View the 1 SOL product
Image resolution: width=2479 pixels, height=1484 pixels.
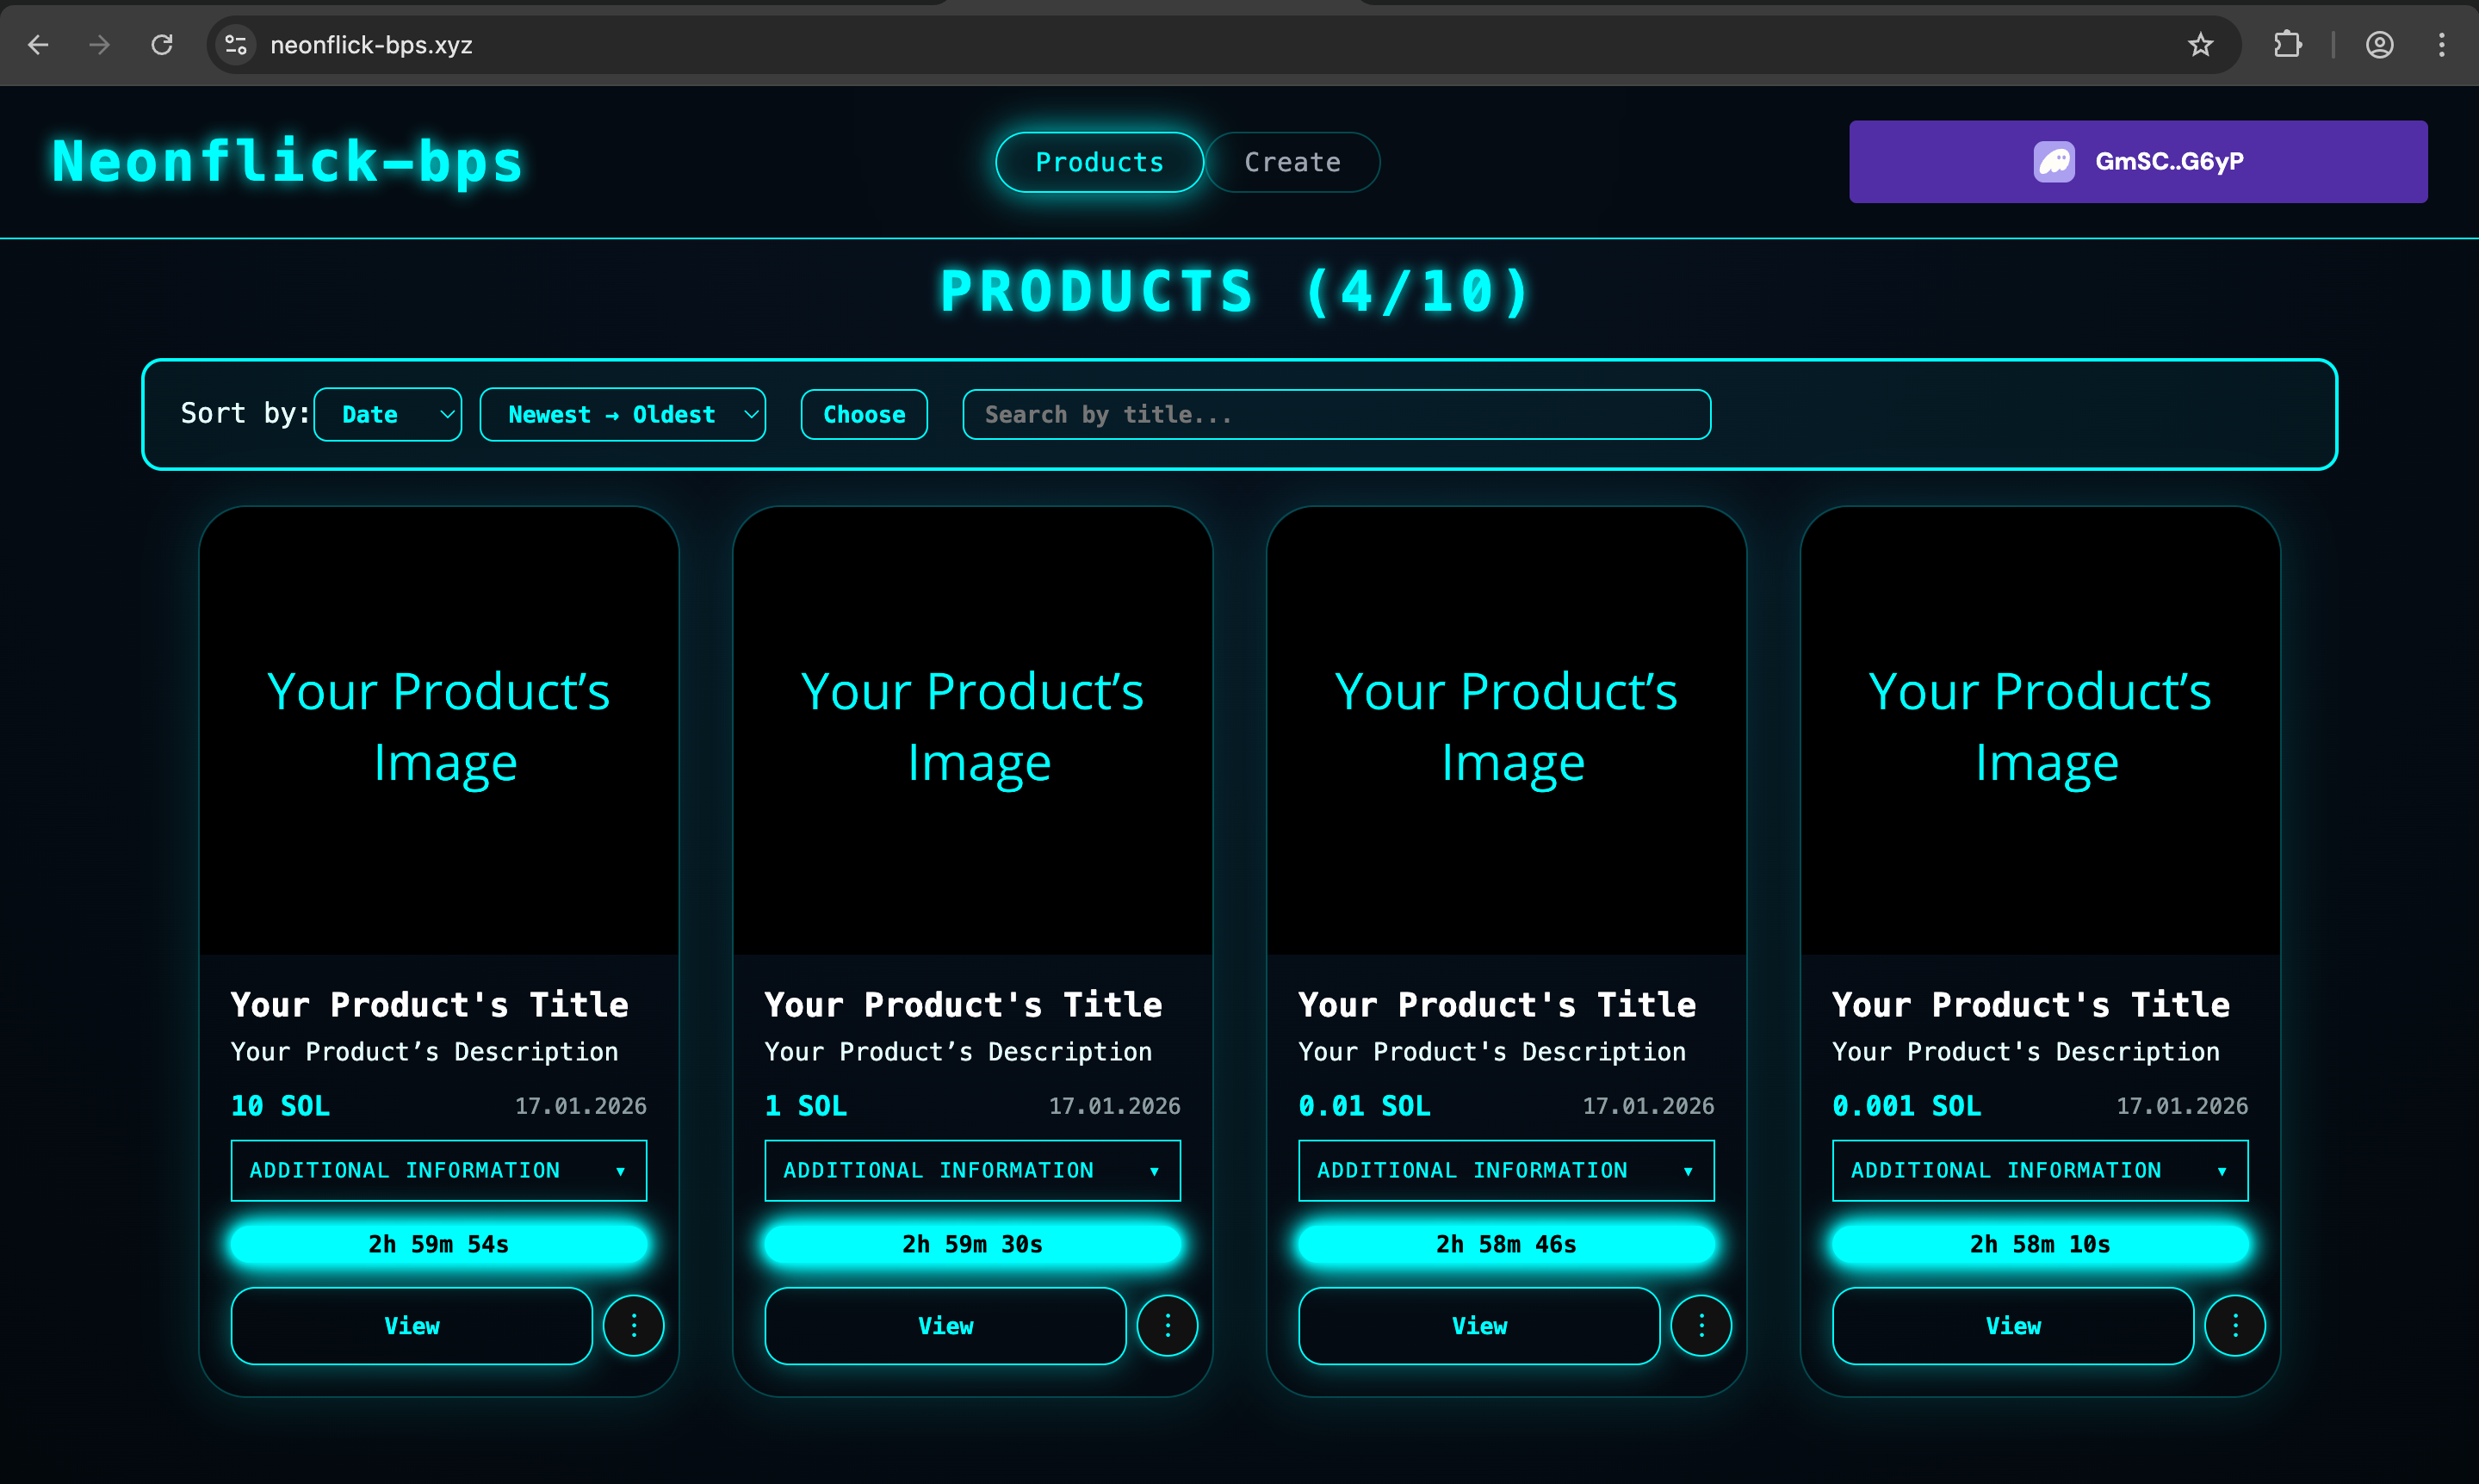click(x=945, y=1326)
